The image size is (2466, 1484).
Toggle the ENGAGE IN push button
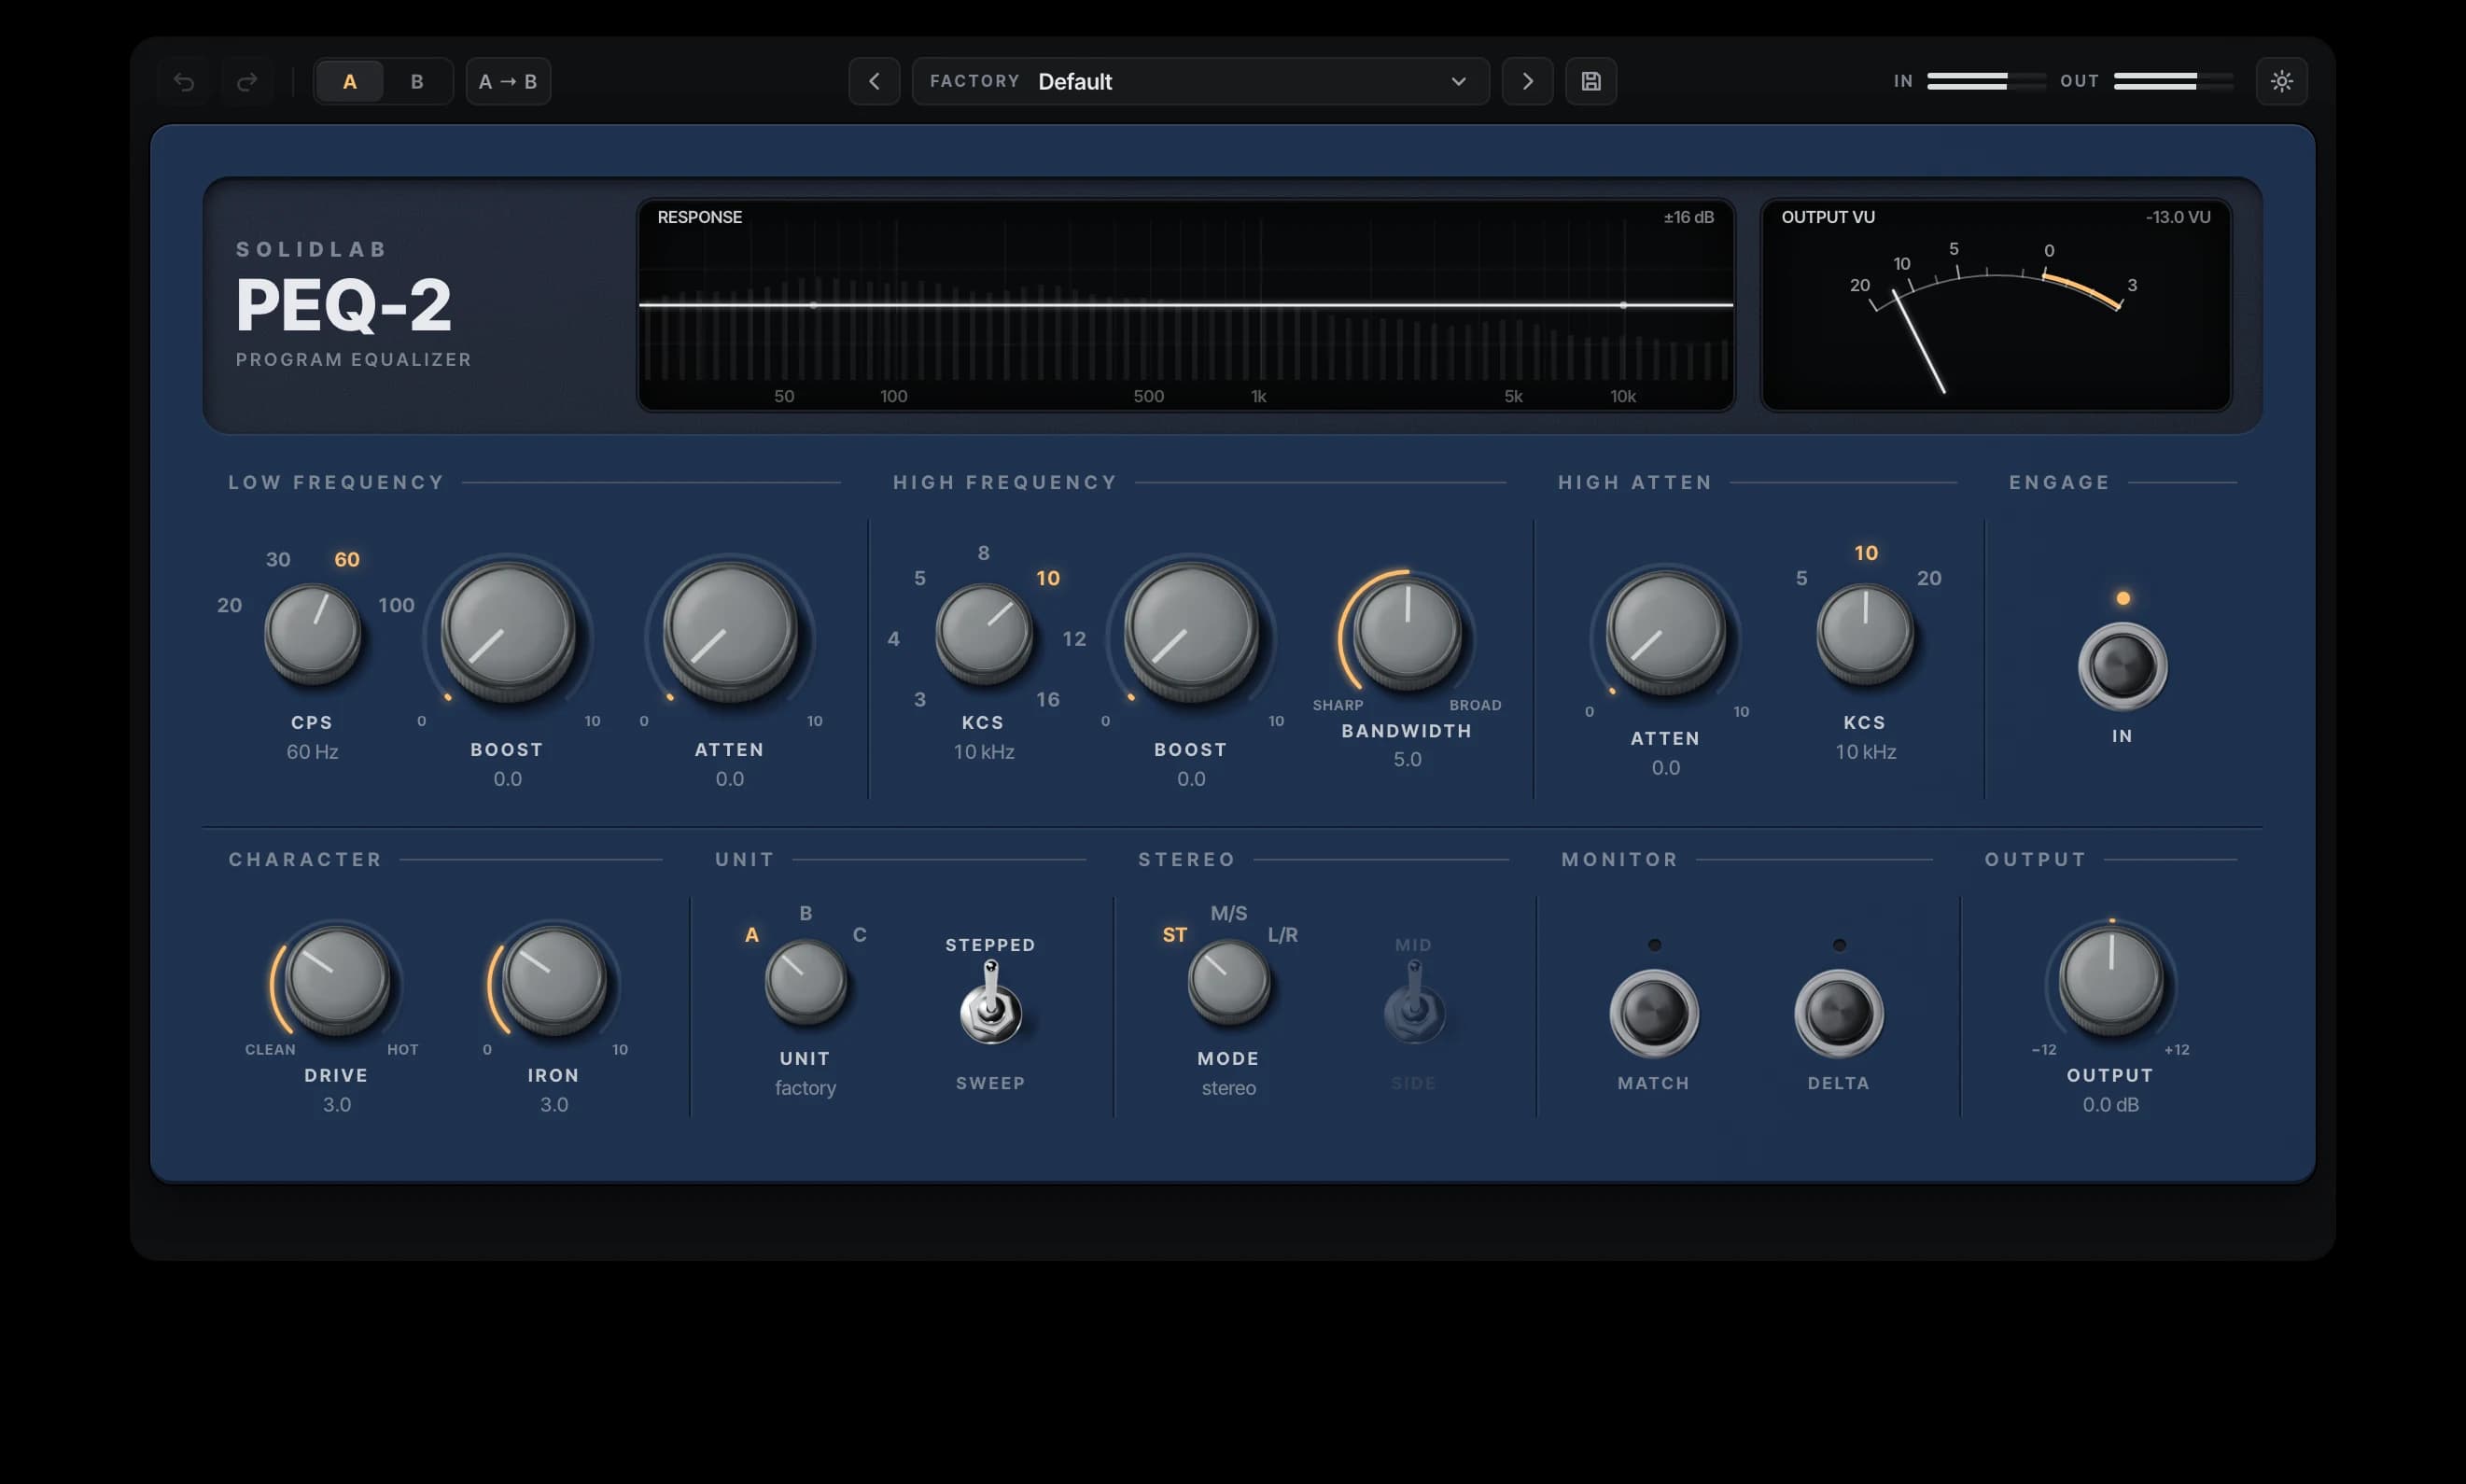point(2122,666)
